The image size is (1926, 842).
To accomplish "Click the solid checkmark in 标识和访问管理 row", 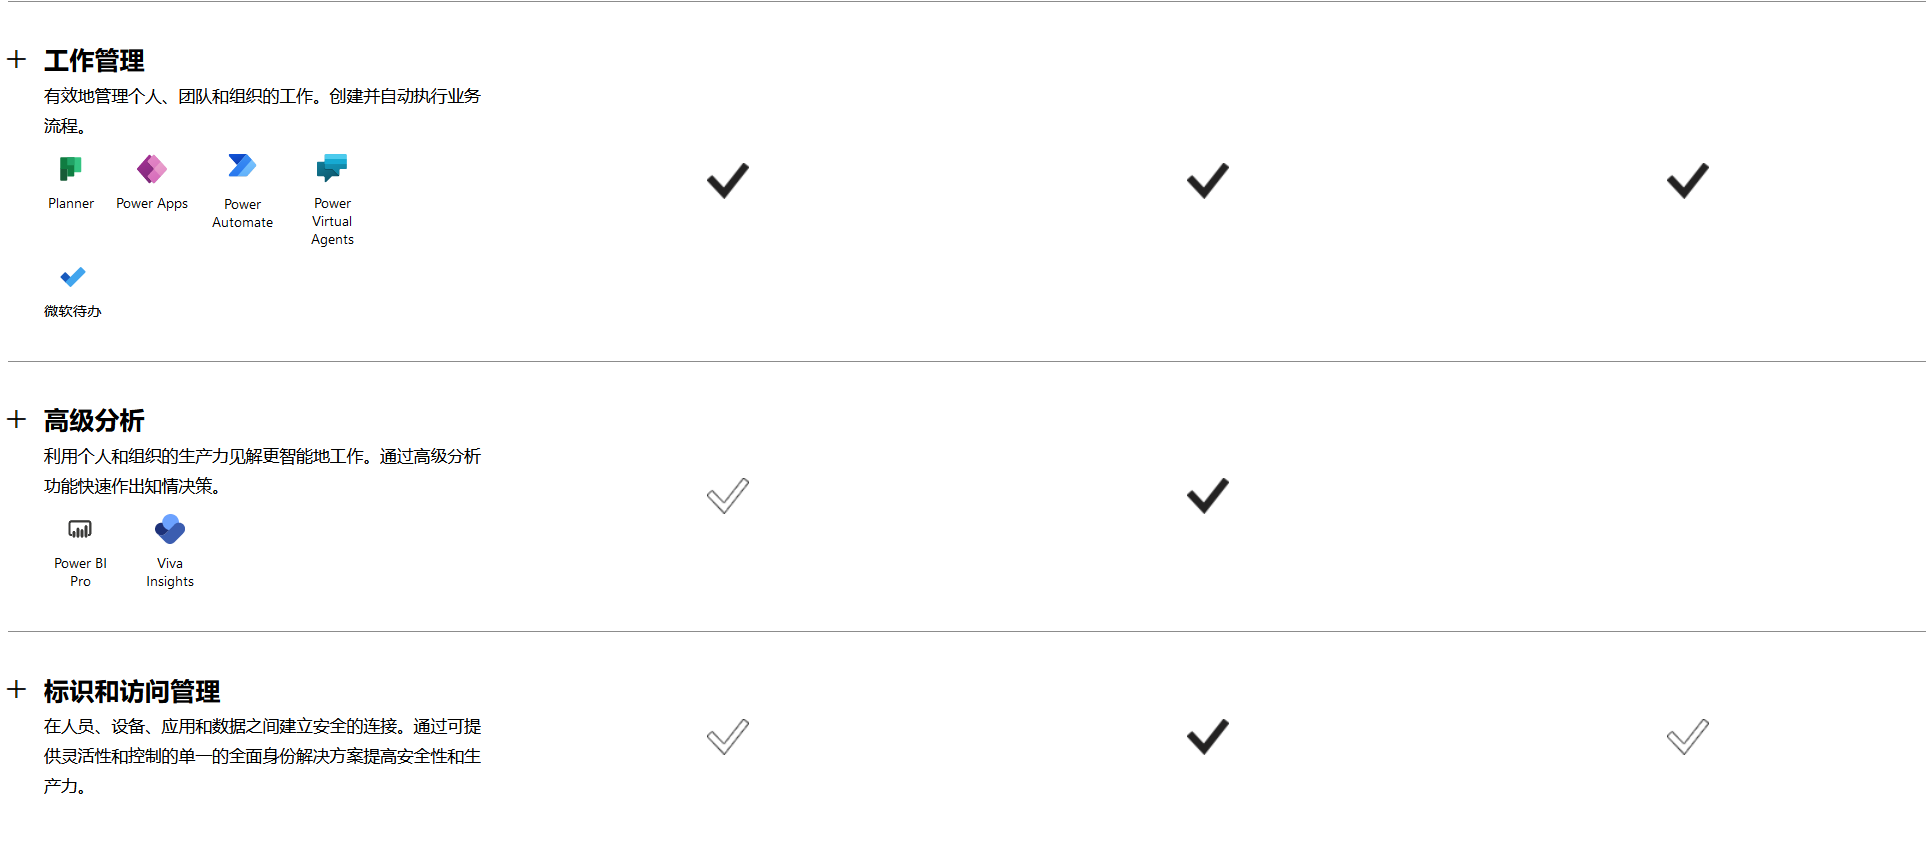I will tap(1208, 736).
